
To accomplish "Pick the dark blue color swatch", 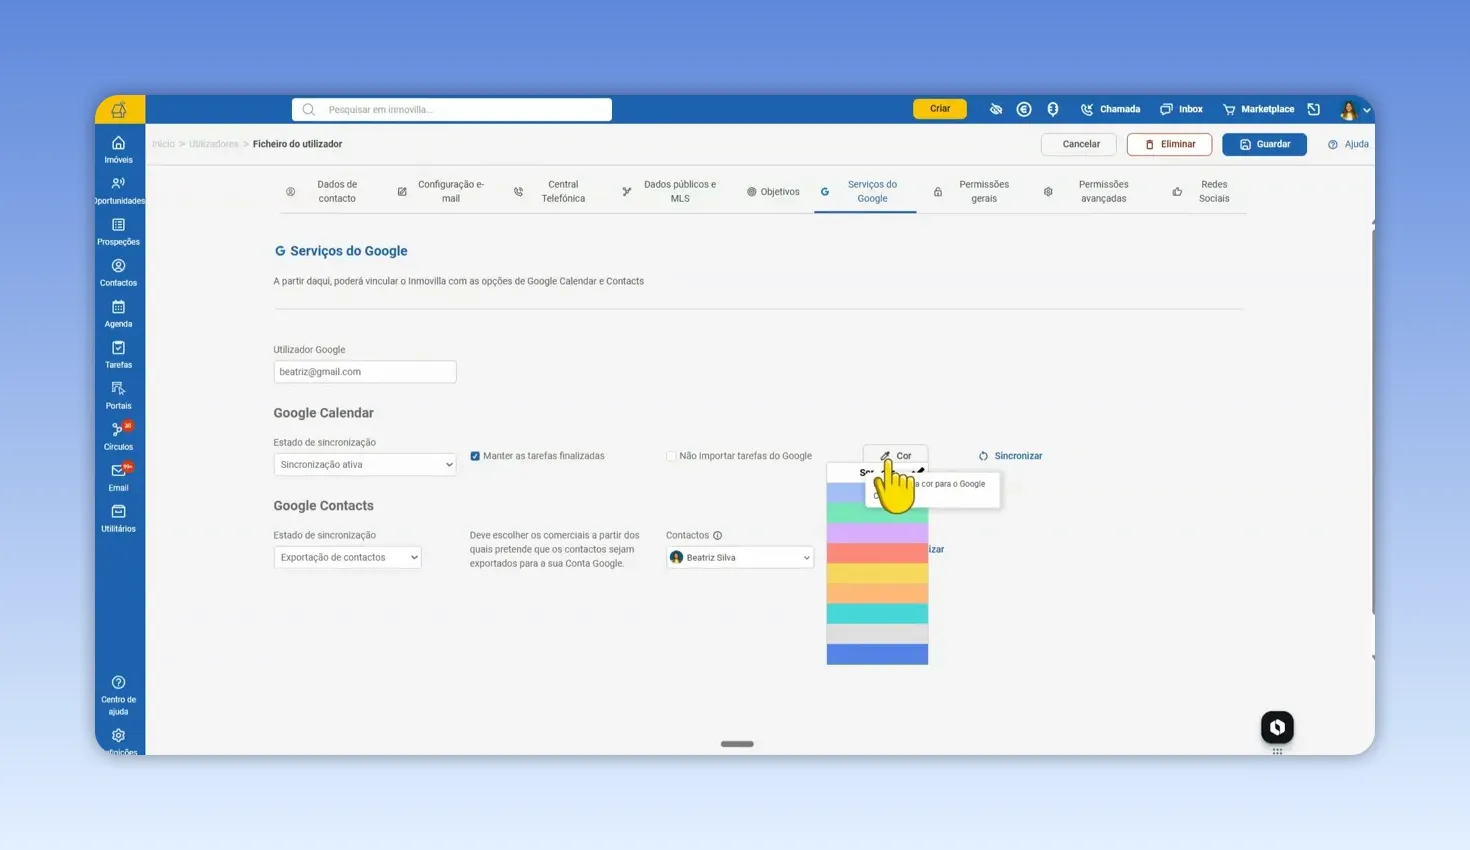I will tap(877, 654).
